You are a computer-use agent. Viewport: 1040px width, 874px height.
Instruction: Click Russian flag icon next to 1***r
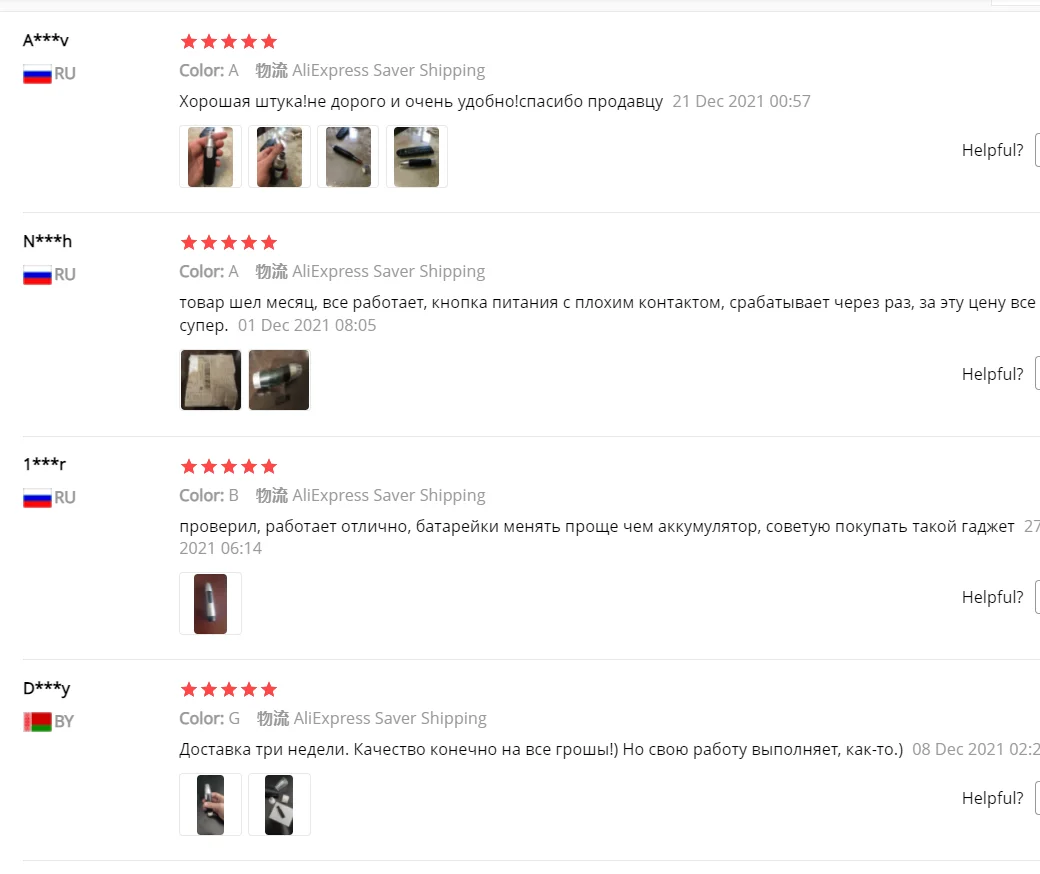pyautogui.click(x=37, y=498)
